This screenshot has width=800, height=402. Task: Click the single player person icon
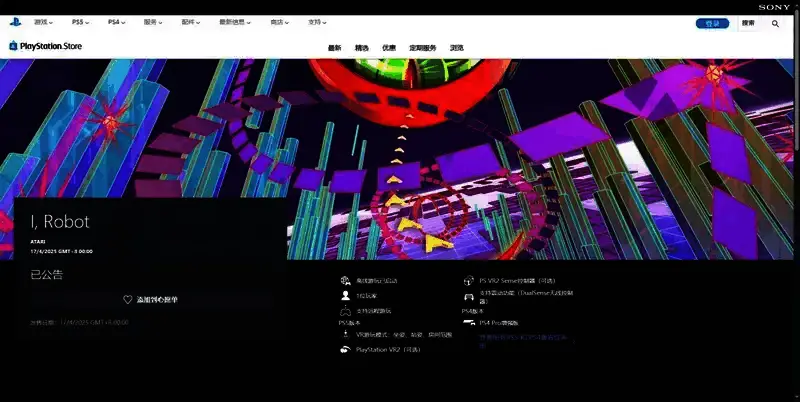coord(345,296)
